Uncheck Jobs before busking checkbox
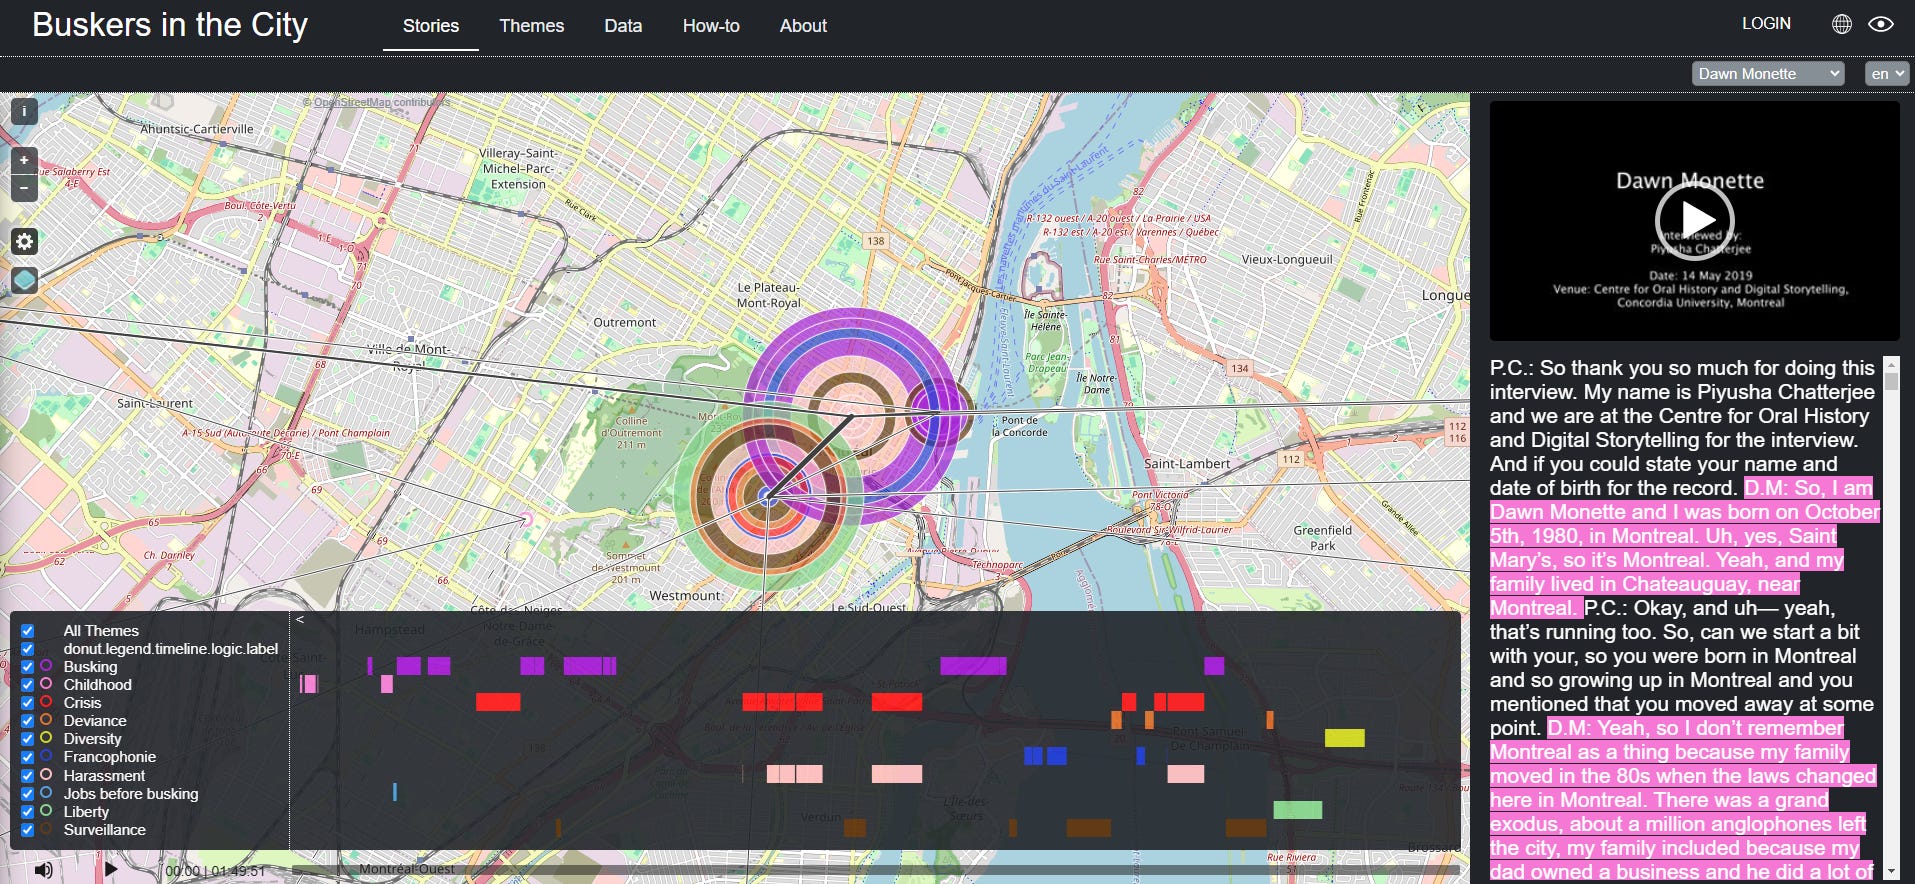 pyautogui.click(x=28, y=794)
